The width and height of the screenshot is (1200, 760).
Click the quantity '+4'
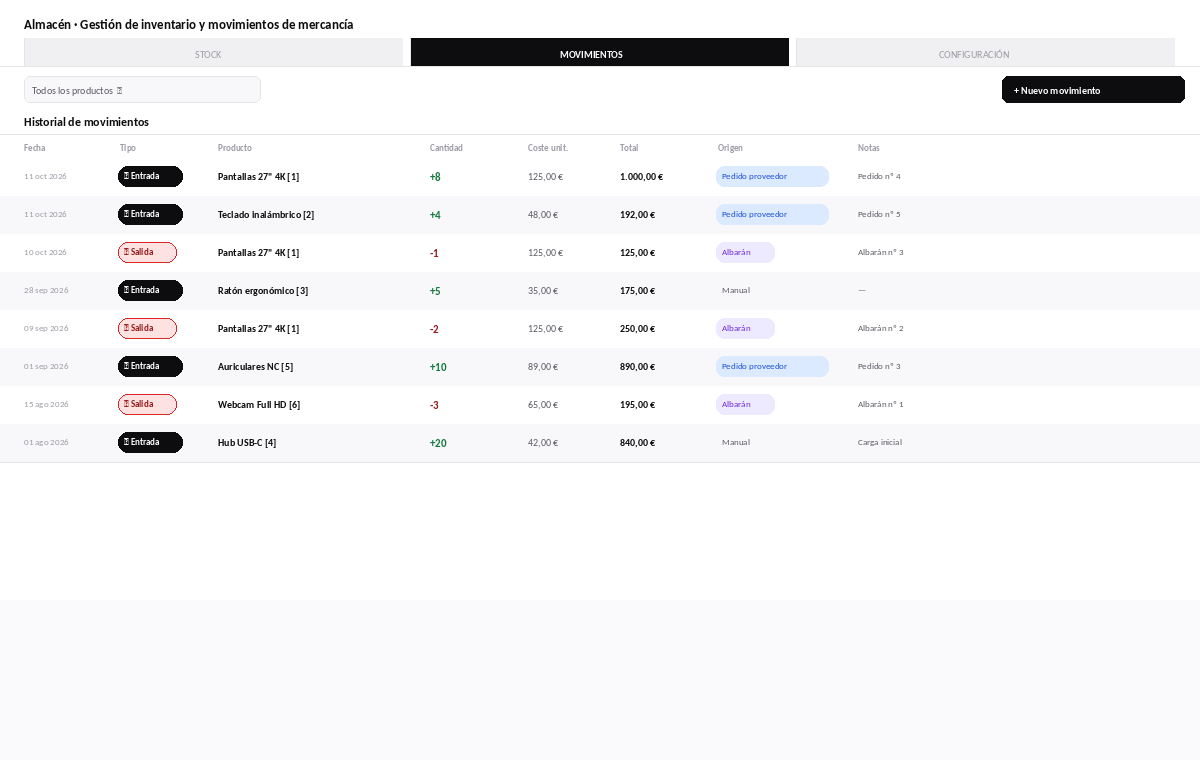click(435, 215)
